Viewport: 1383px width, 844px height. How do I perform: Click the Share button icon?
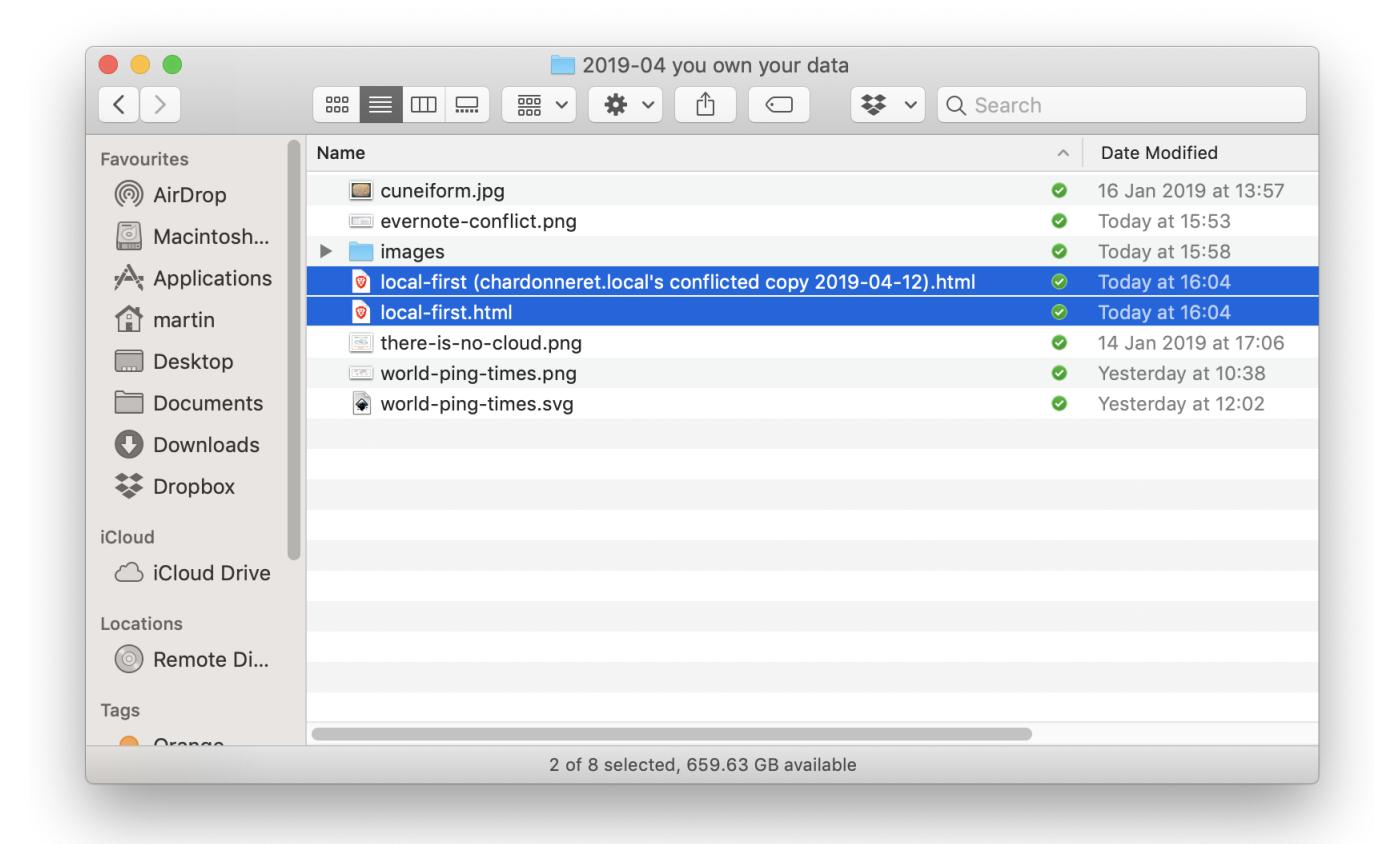pyautogui.click(x=705, y=105)
